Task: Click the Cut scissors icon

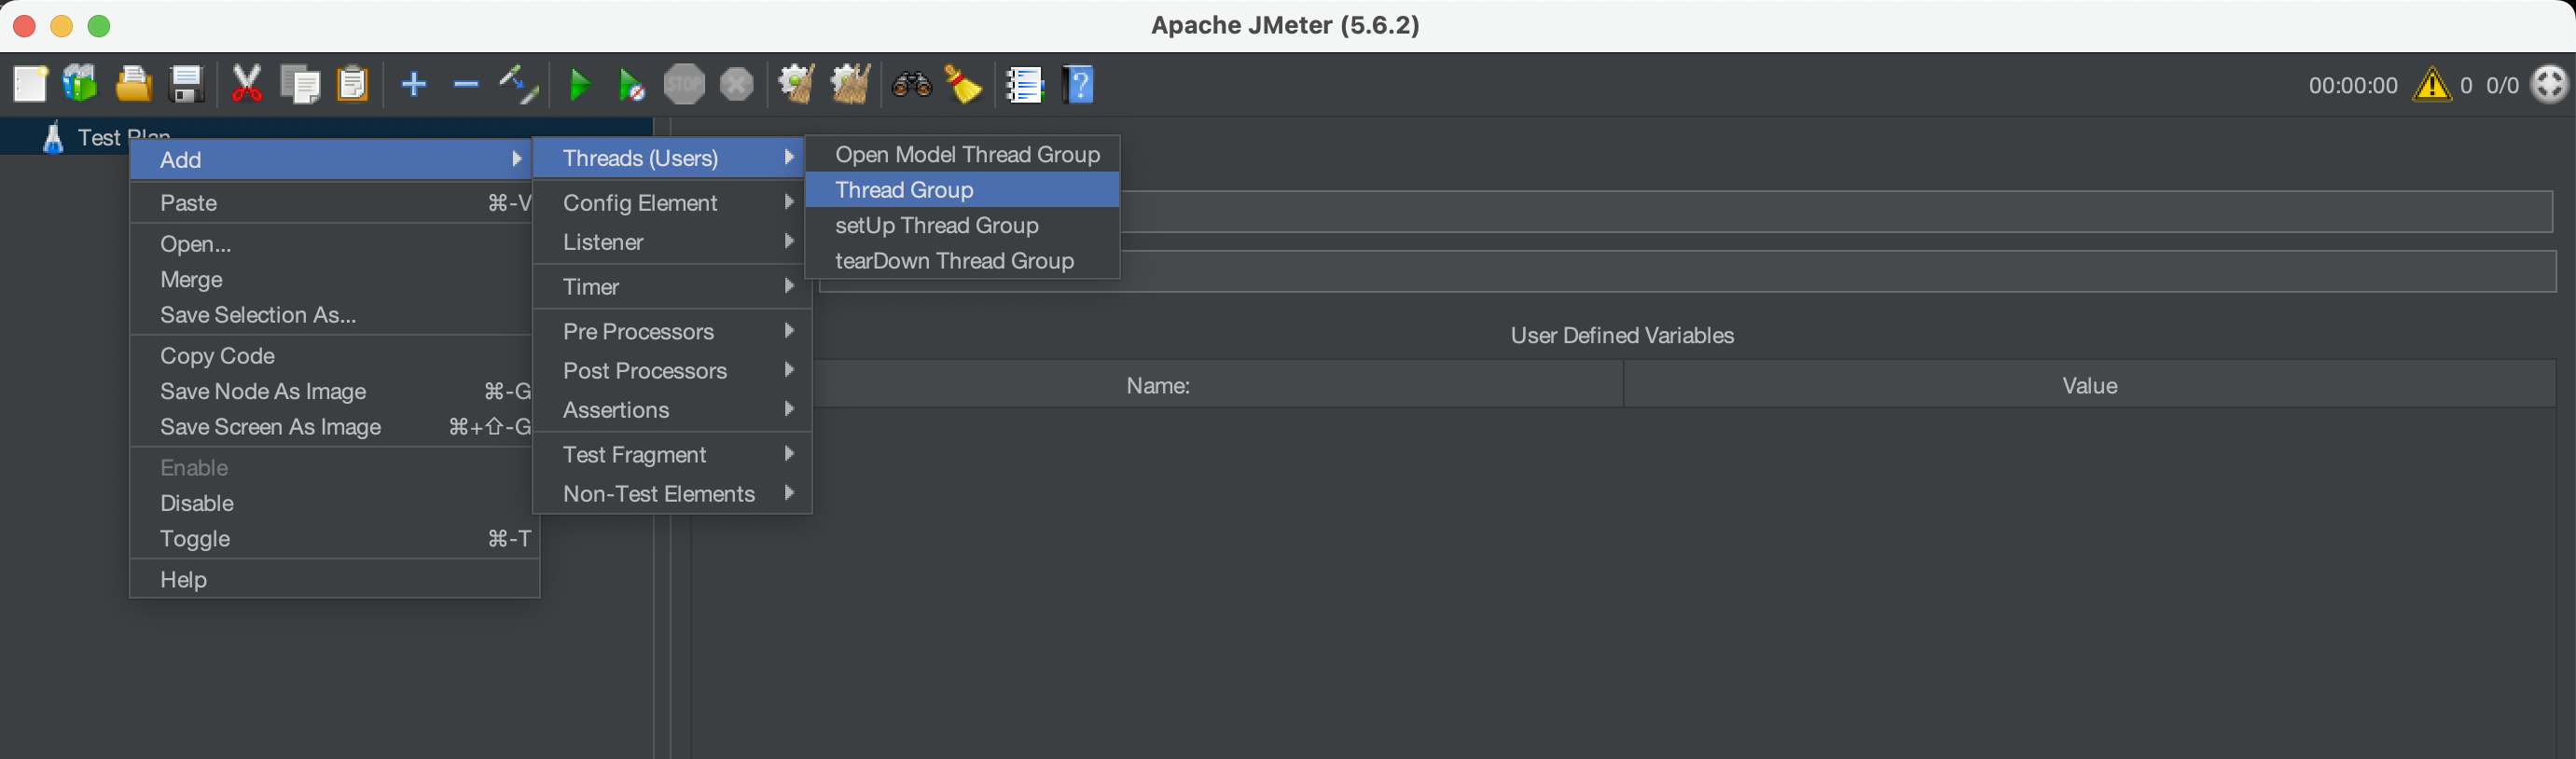Action: point(246,85)
